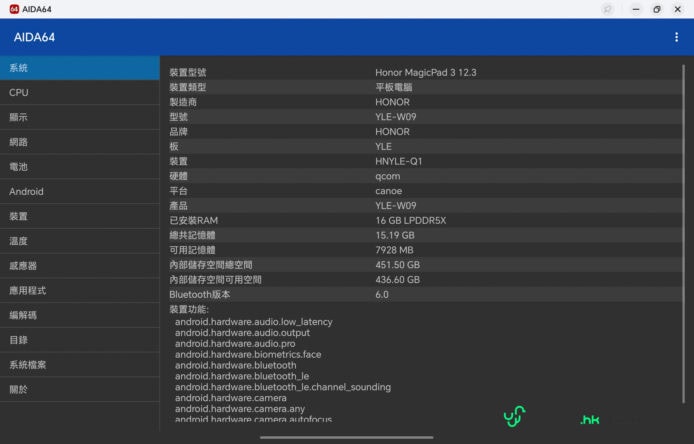
Task: Click the bottom navigation gesture bar
Action: click(347, 437)
